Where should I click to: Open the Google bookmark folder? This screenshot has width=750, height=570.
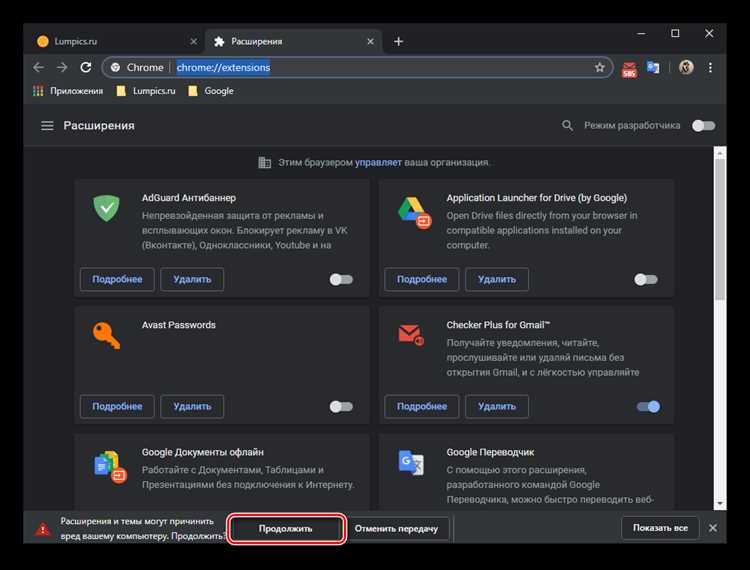point(211,91)
